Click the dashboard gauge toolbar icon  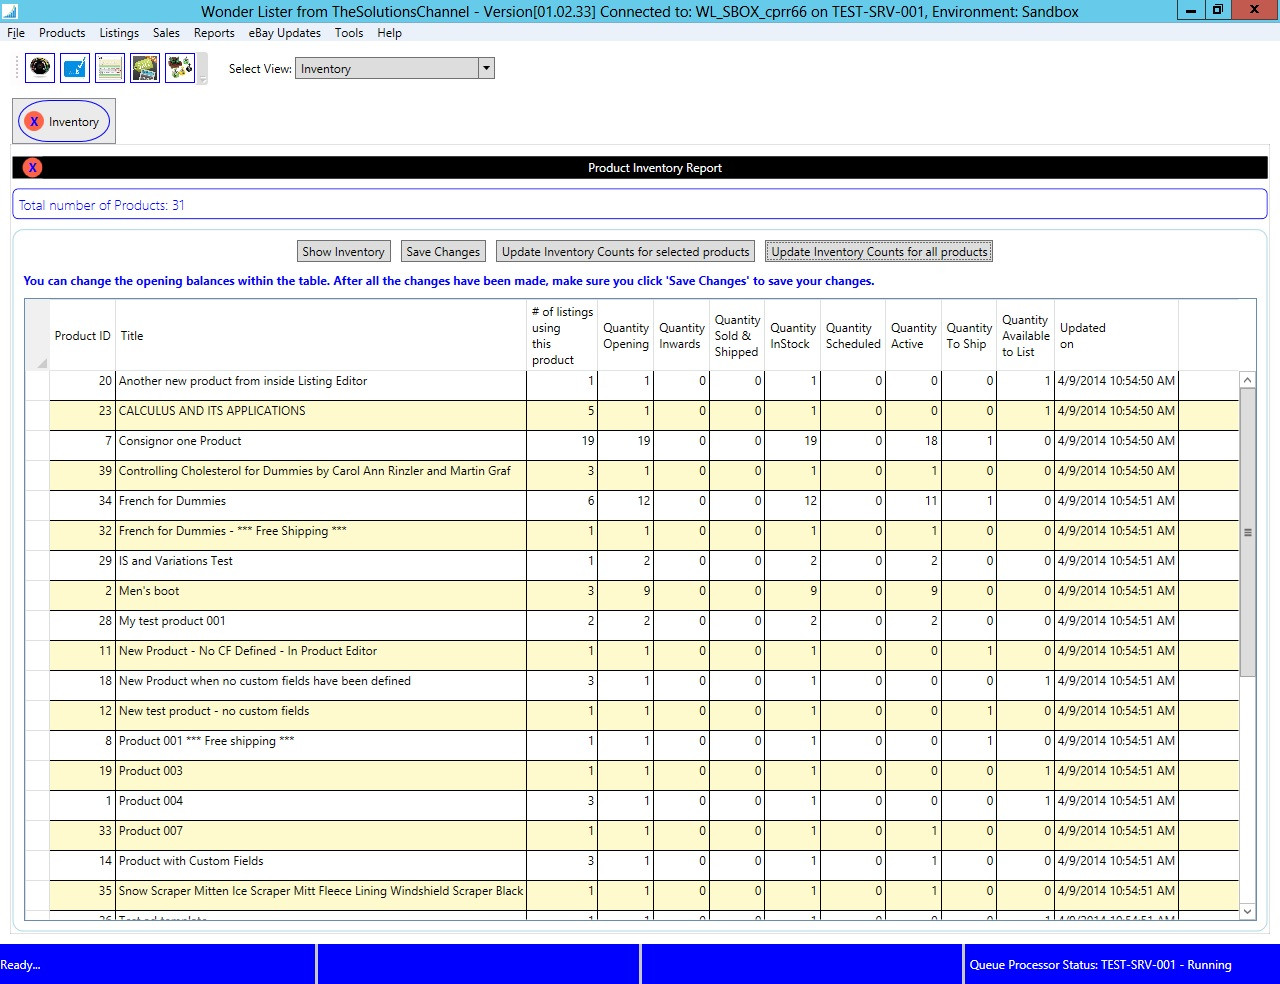40,68
